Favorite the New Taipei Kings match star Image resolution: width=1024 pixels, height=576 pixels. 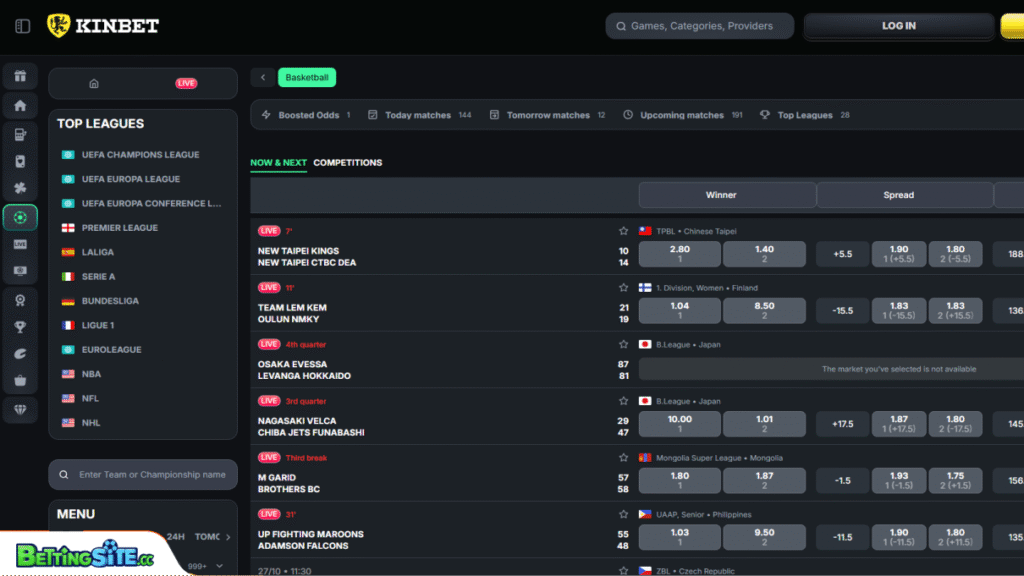click(x=624, y=231)
